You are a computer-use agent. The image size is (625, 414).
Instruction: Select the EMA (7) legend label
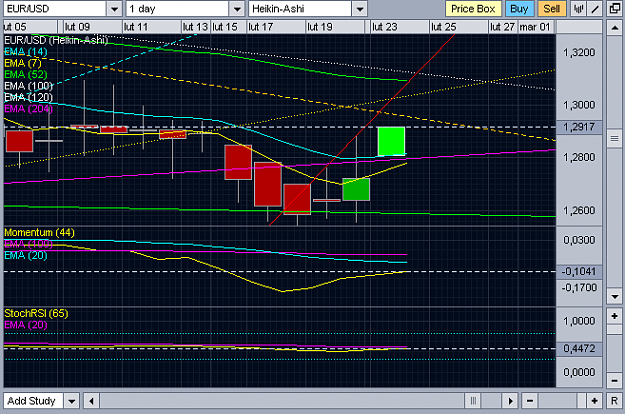[23, 63]
